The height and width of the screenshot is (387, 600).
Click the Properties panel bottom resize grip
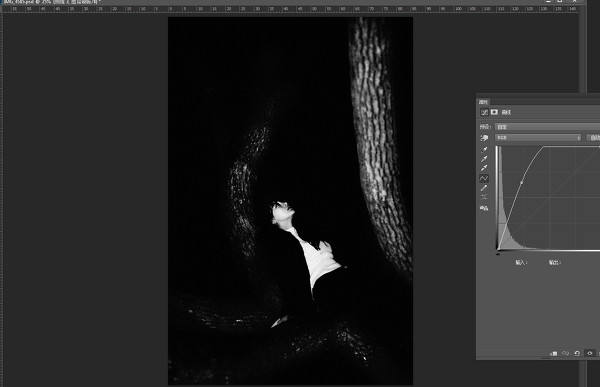545,359
